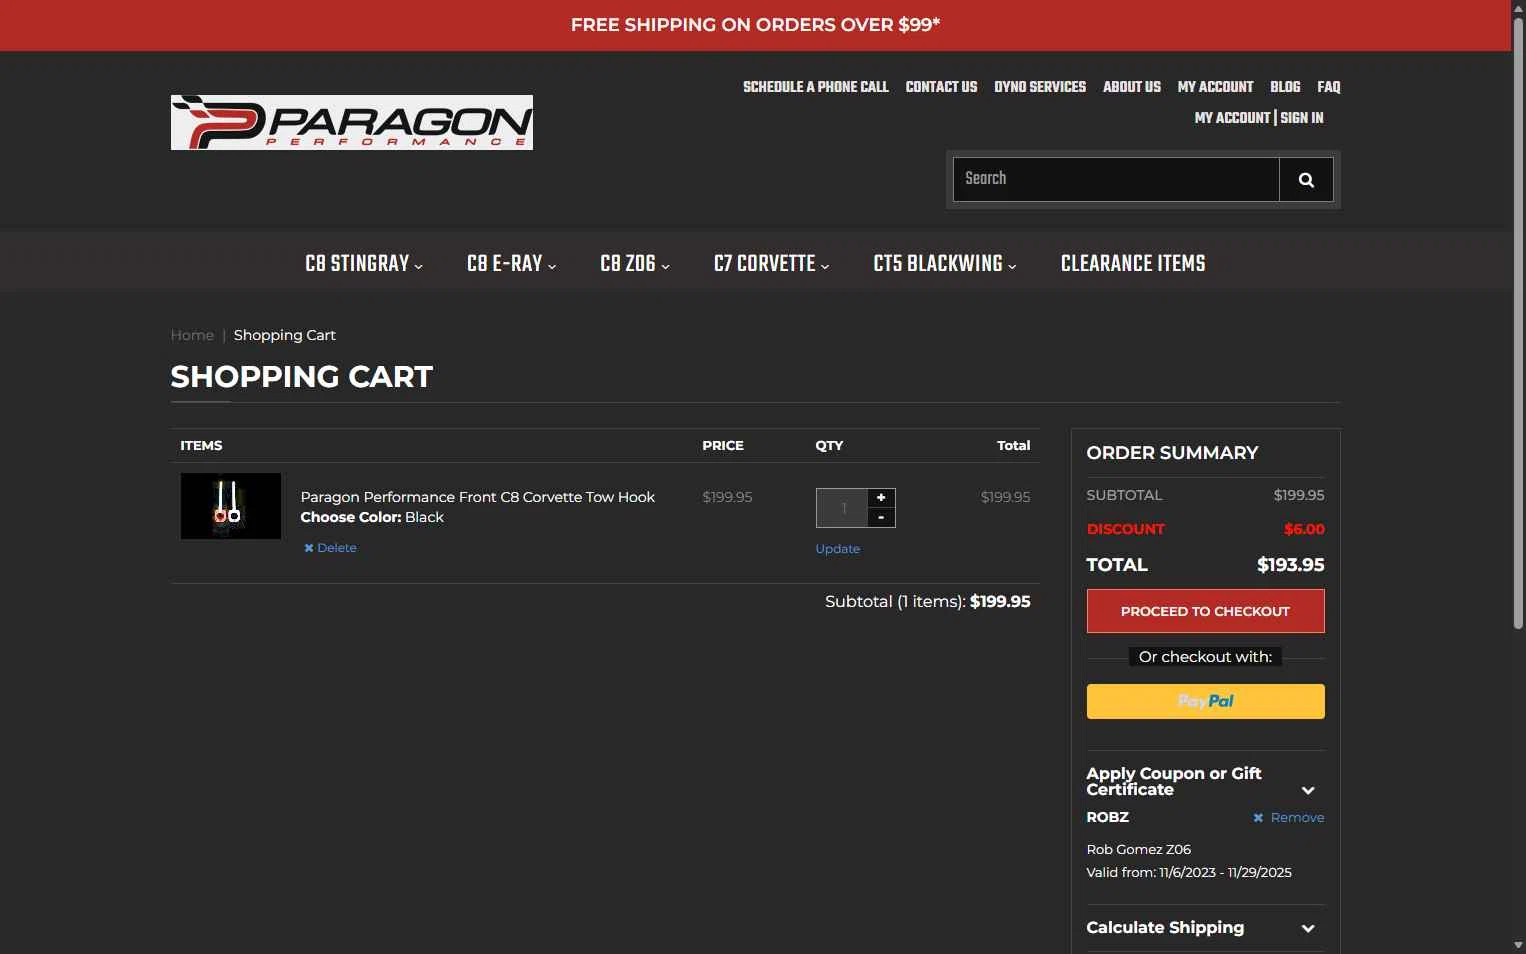Click the quantity input field
Image resolution: width=1526 pixels, height=954 pixels.
842,508
